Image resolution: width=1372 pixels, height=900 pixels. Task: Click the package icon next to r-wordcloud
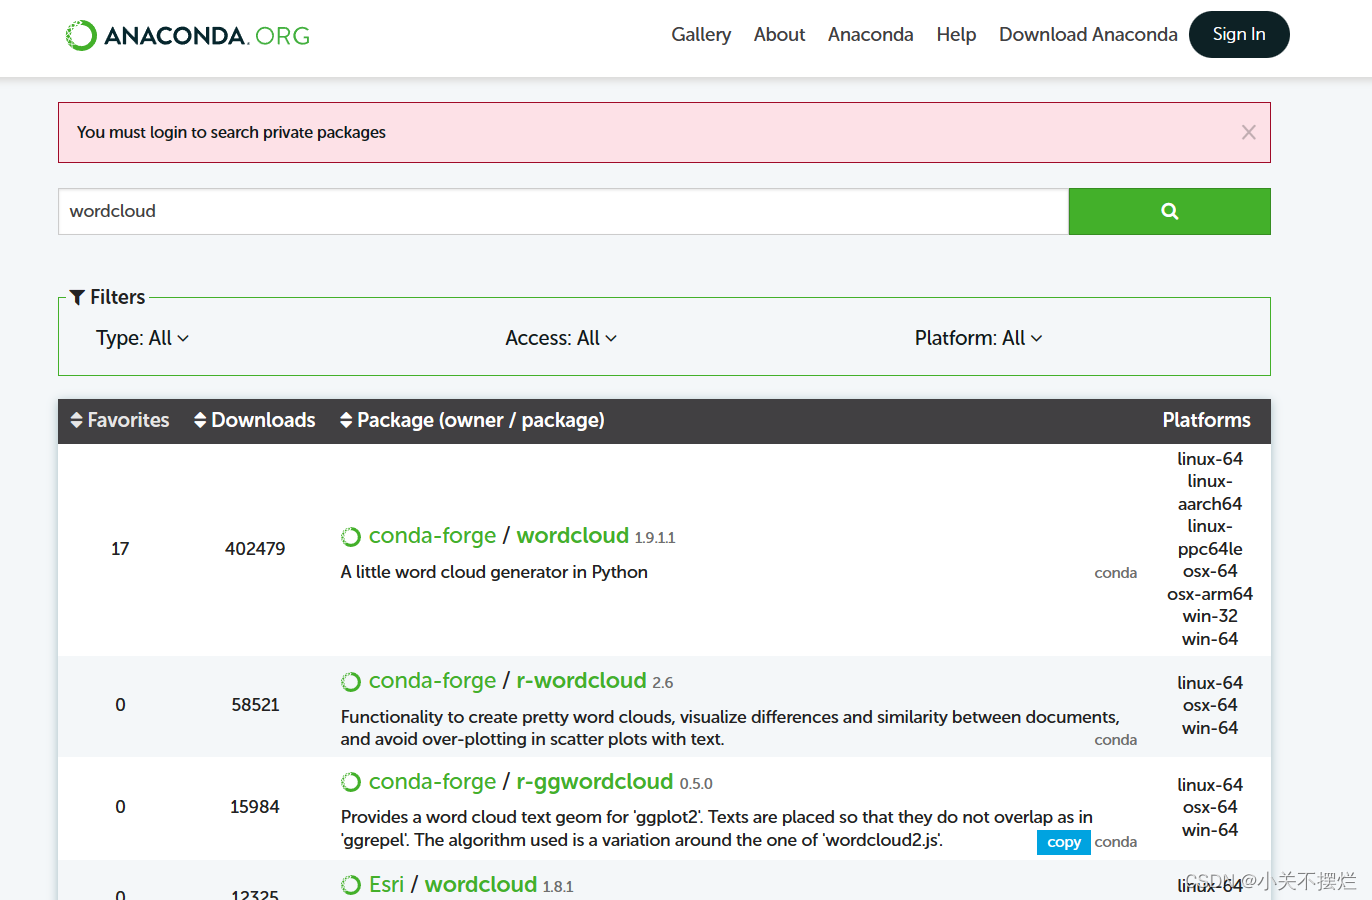(351, 681)
